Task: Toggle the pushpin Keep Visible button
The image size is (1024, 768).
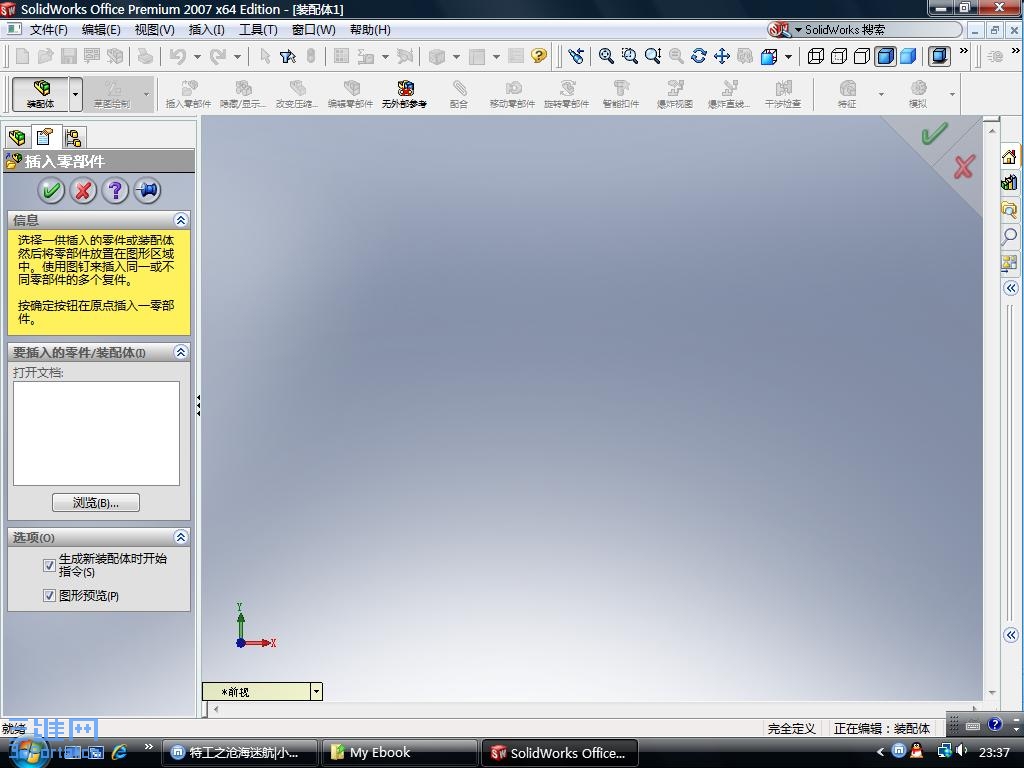Action: 148,191
